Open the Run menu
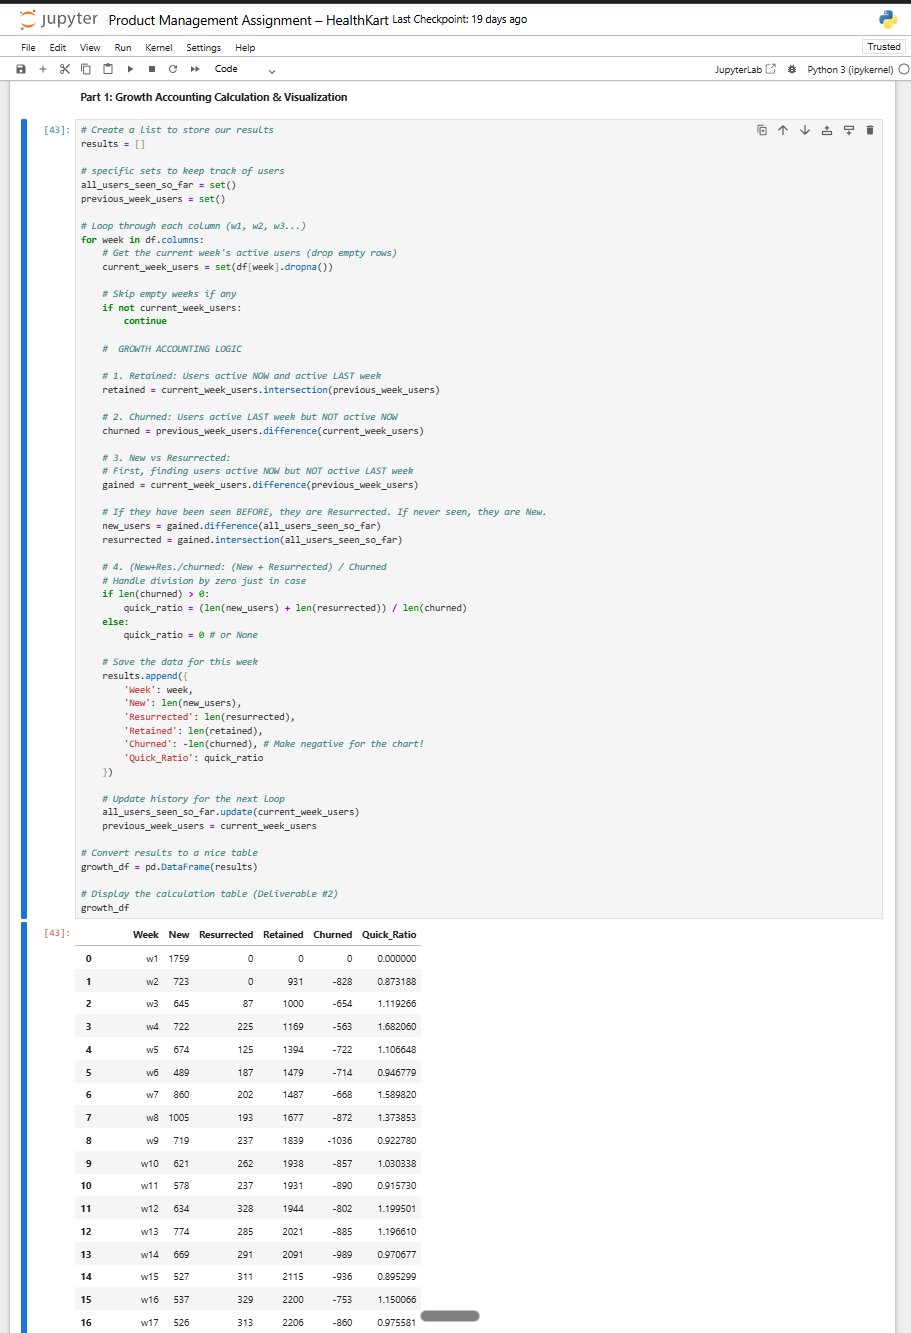The height and width of the screenshot is (1333, 911). tap(122, 47)
